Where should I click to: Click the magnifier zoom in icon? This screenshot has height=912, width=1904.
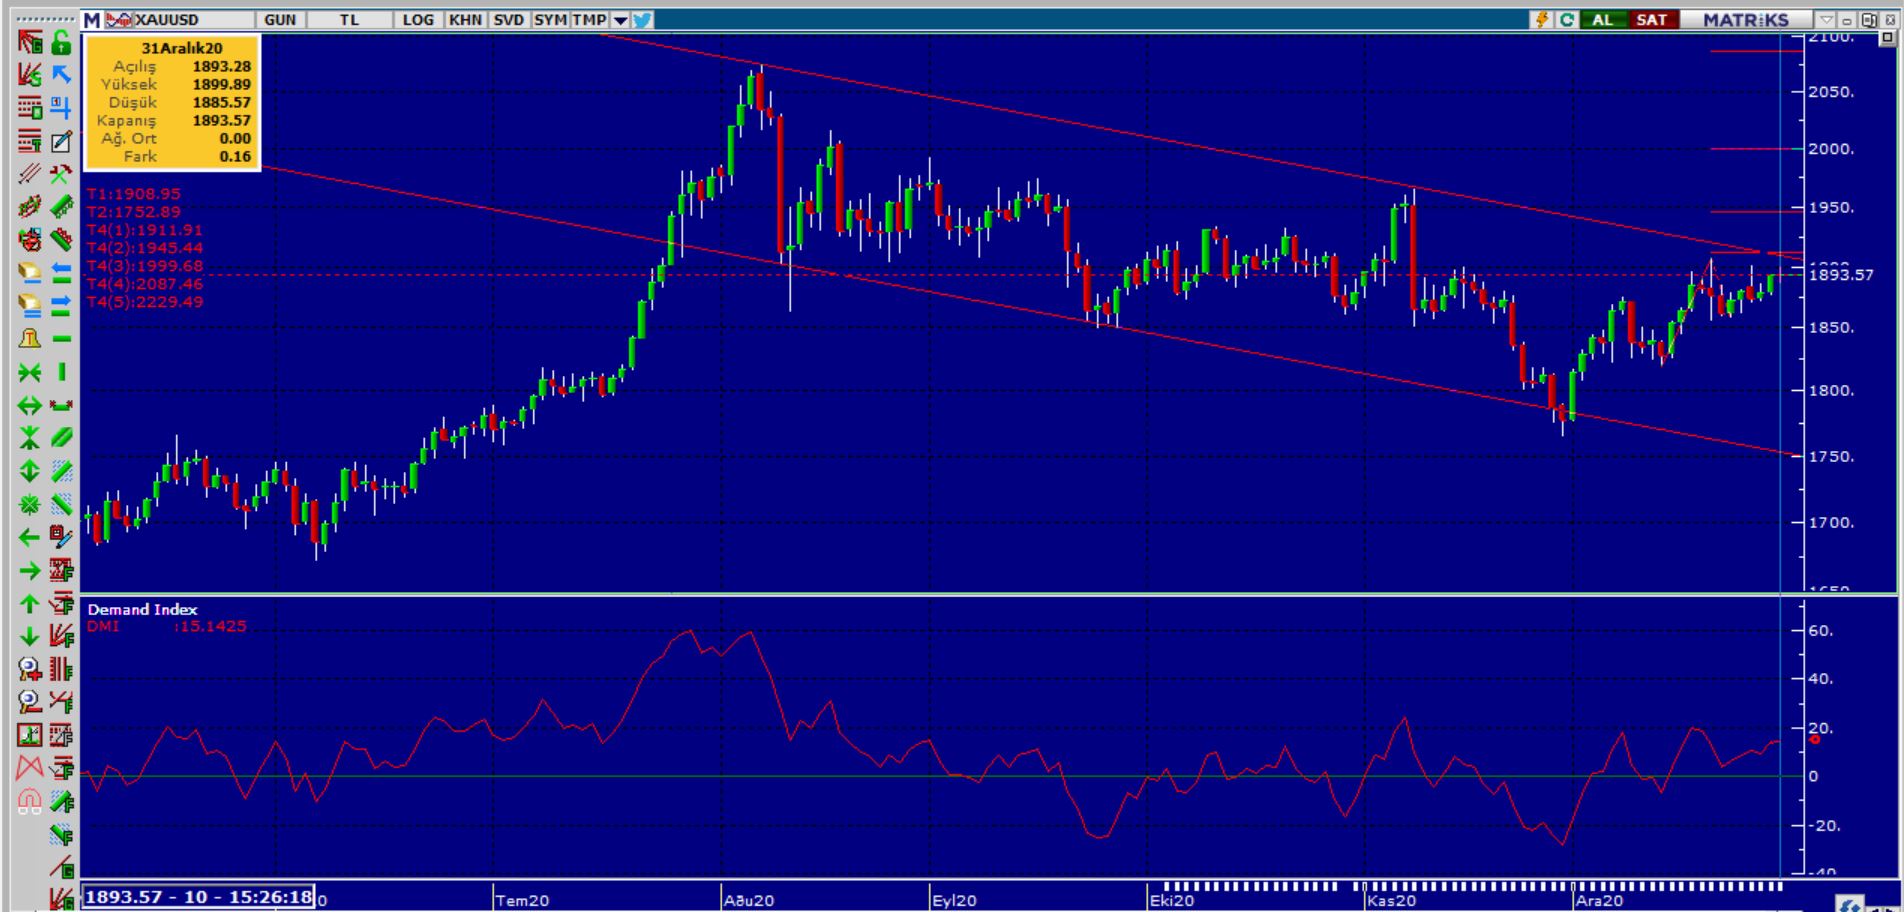[30, 669]
